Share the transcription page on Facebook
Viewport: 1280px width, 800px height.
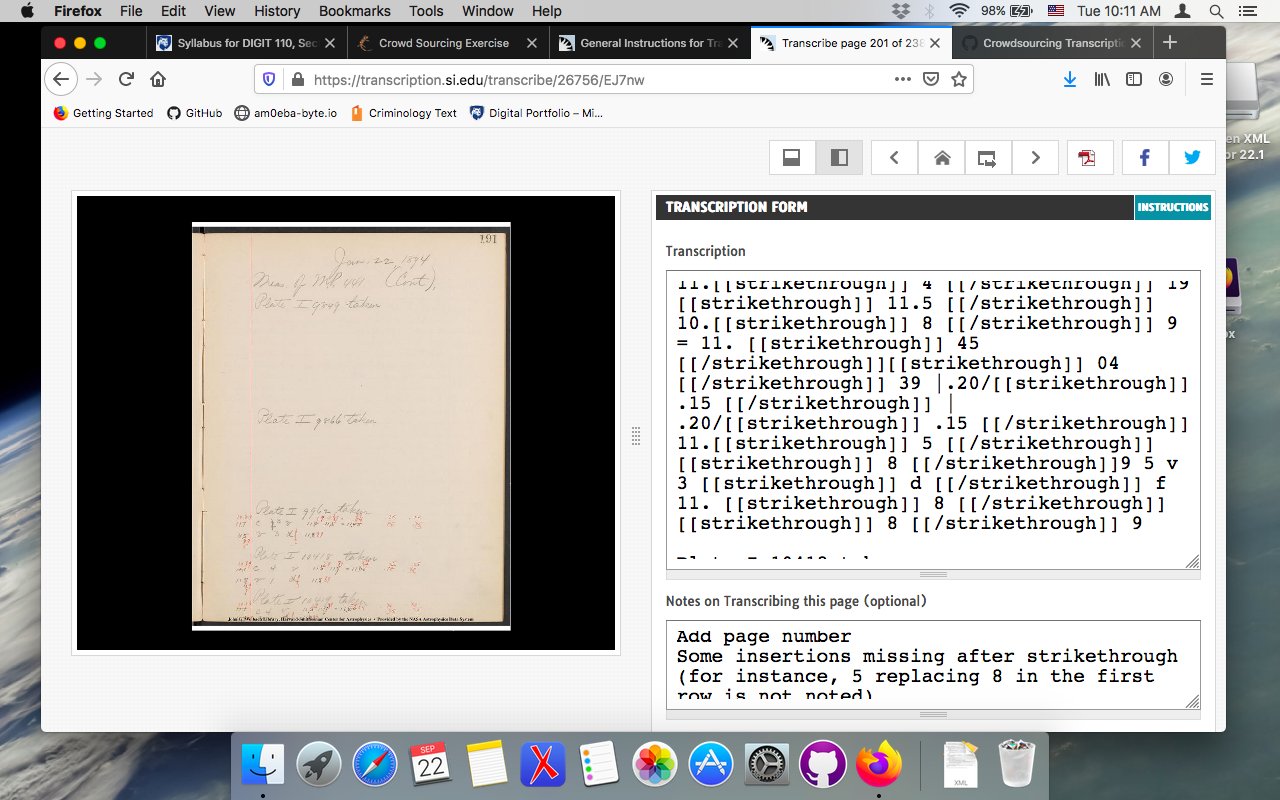(x=1143, y=157)
